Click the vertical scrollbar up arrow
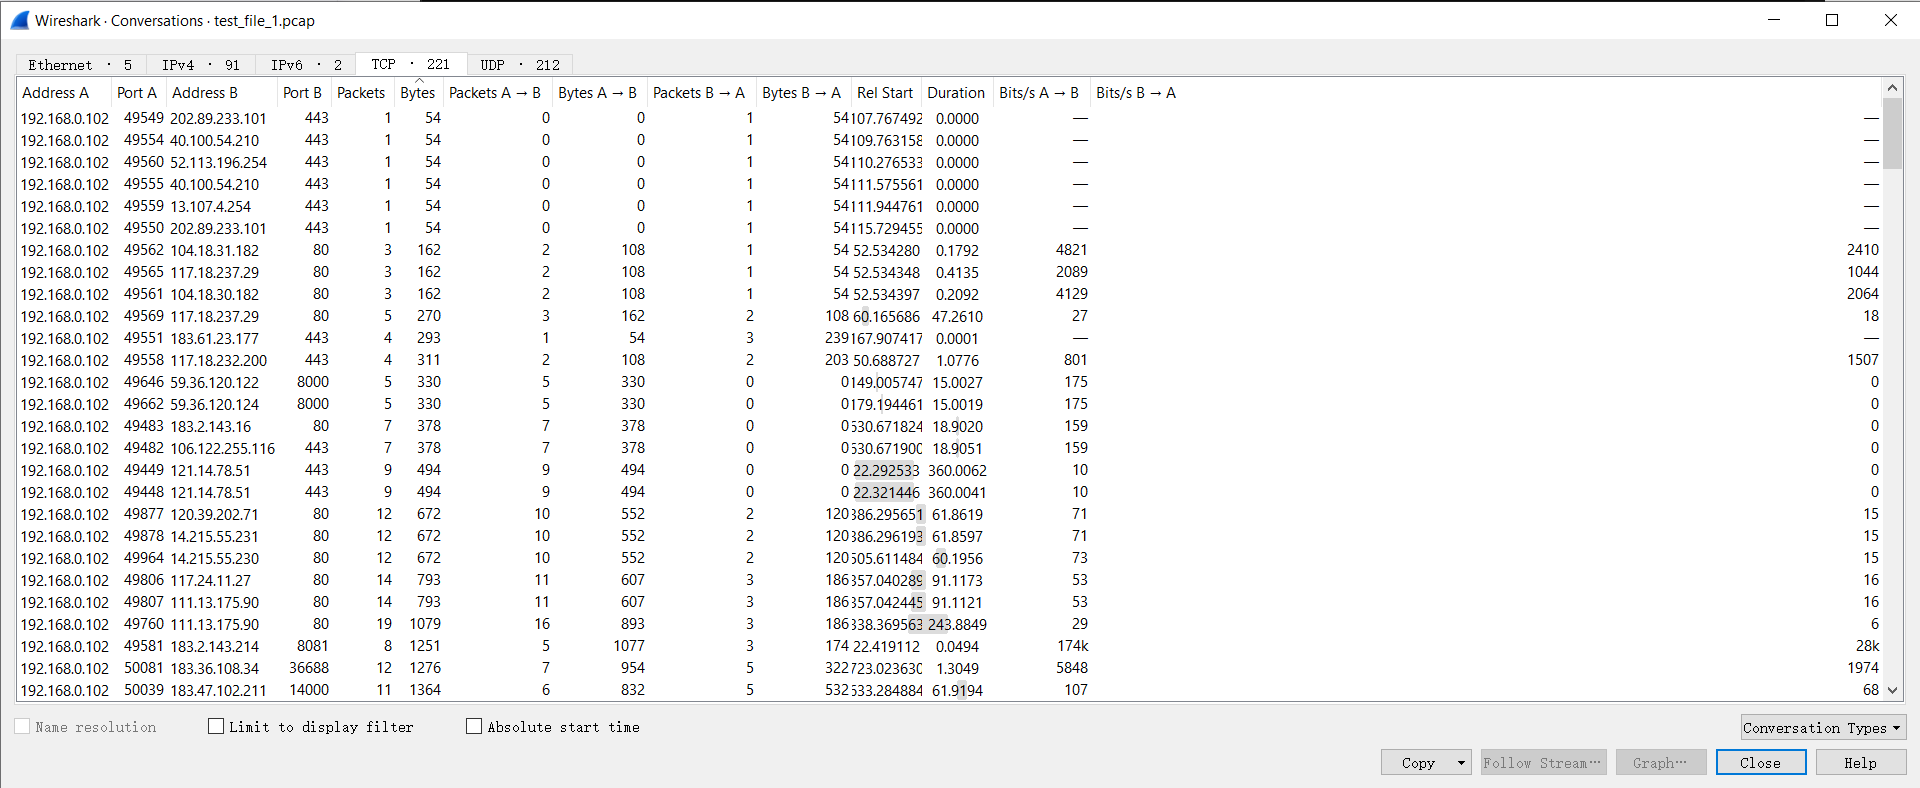 click(x=1892, y=88)
